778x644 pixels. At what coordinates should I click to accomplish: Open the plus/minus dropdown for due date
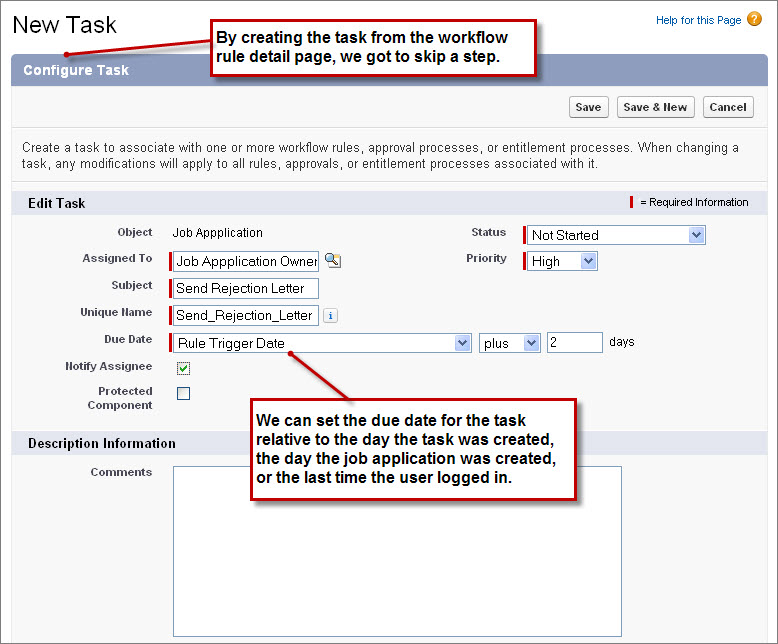pyautogui.click(x=509, y=343)
